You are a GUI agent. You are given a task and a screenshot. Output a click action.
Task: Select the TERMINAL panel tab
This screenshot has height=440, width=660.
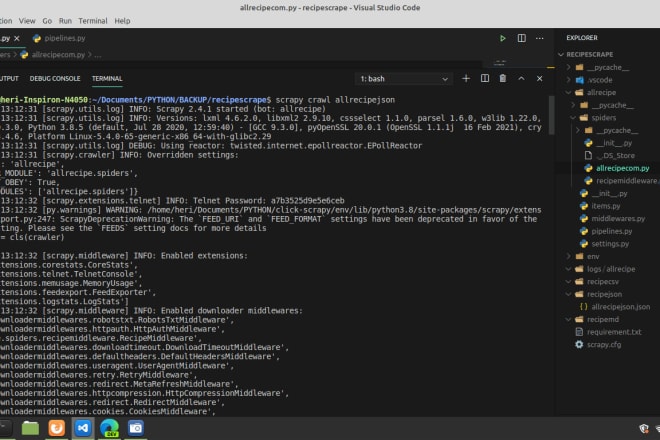(107, 79)
